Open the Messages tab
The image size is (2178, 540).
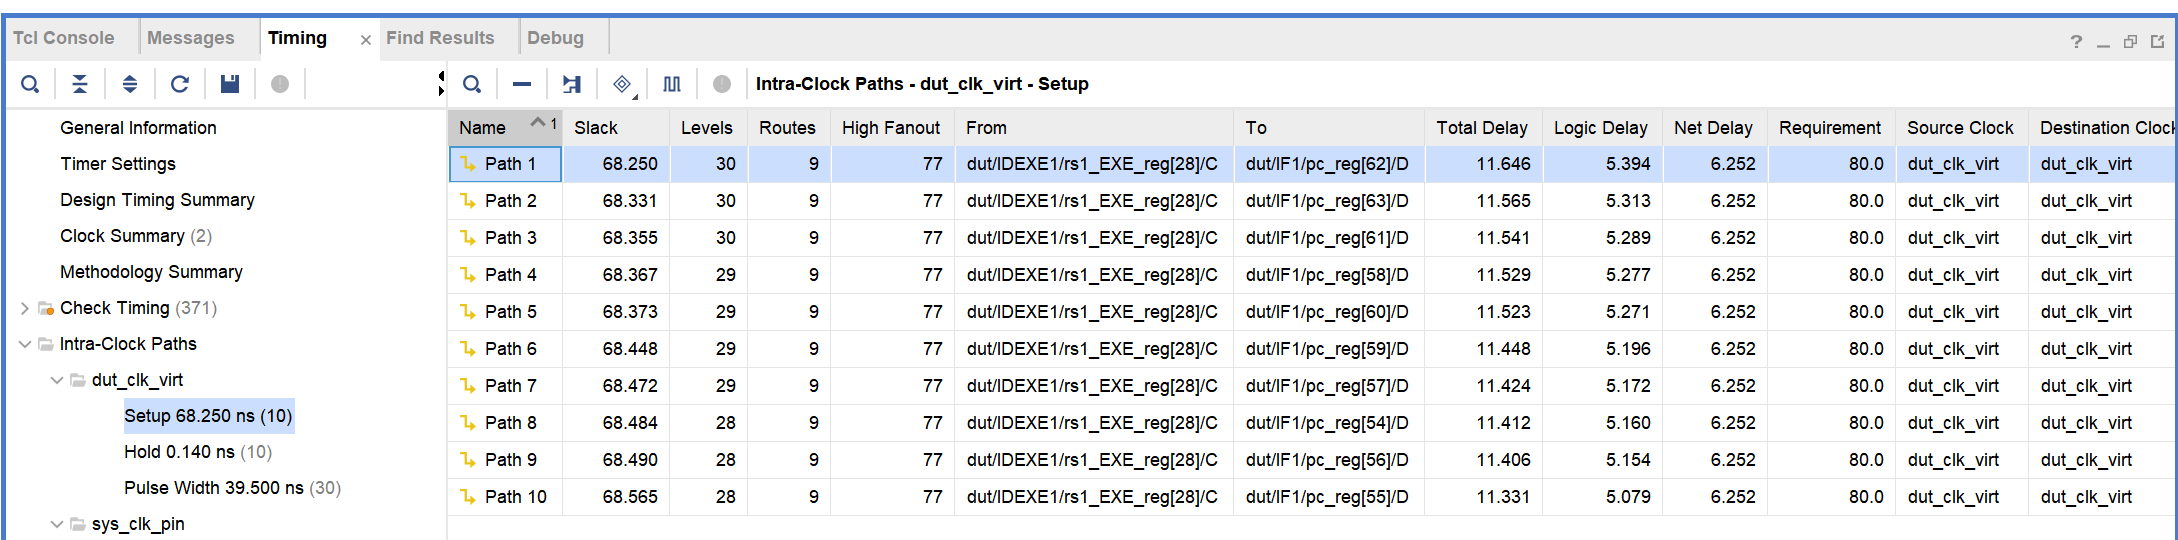pyautogui.click(x=190, y=38)
